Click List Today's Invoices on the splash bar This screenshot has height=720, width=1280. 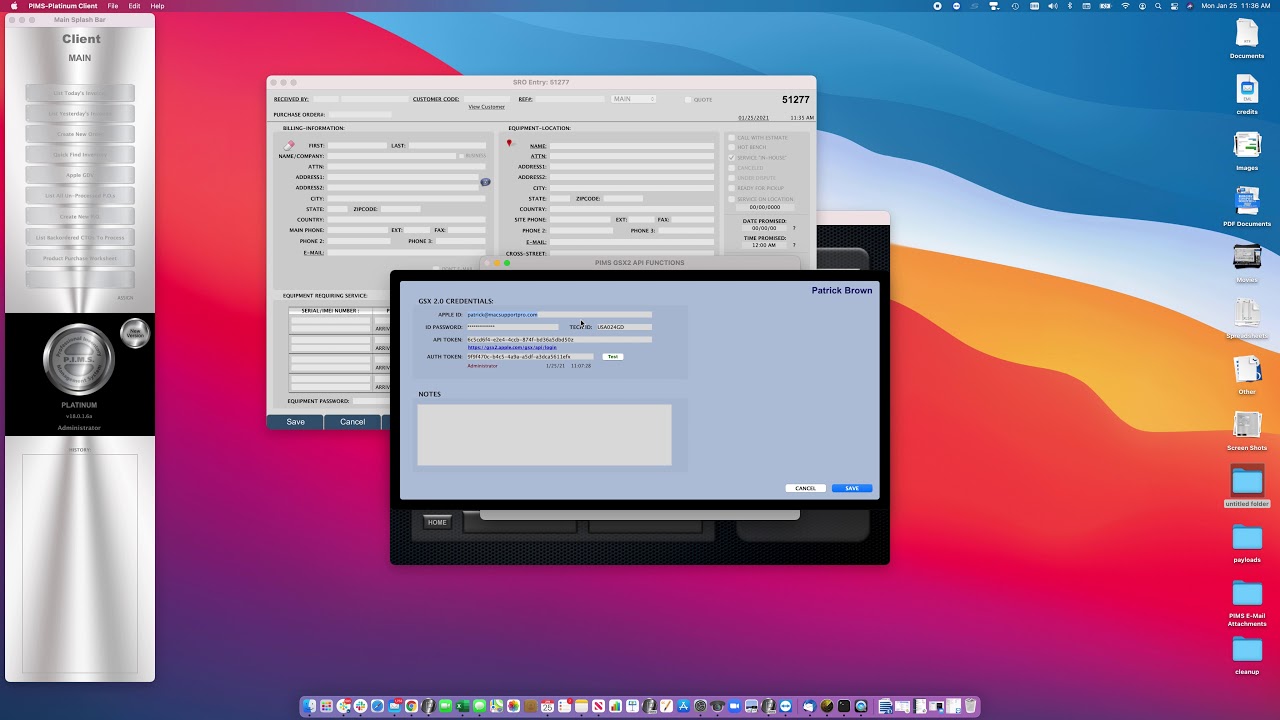80,93
